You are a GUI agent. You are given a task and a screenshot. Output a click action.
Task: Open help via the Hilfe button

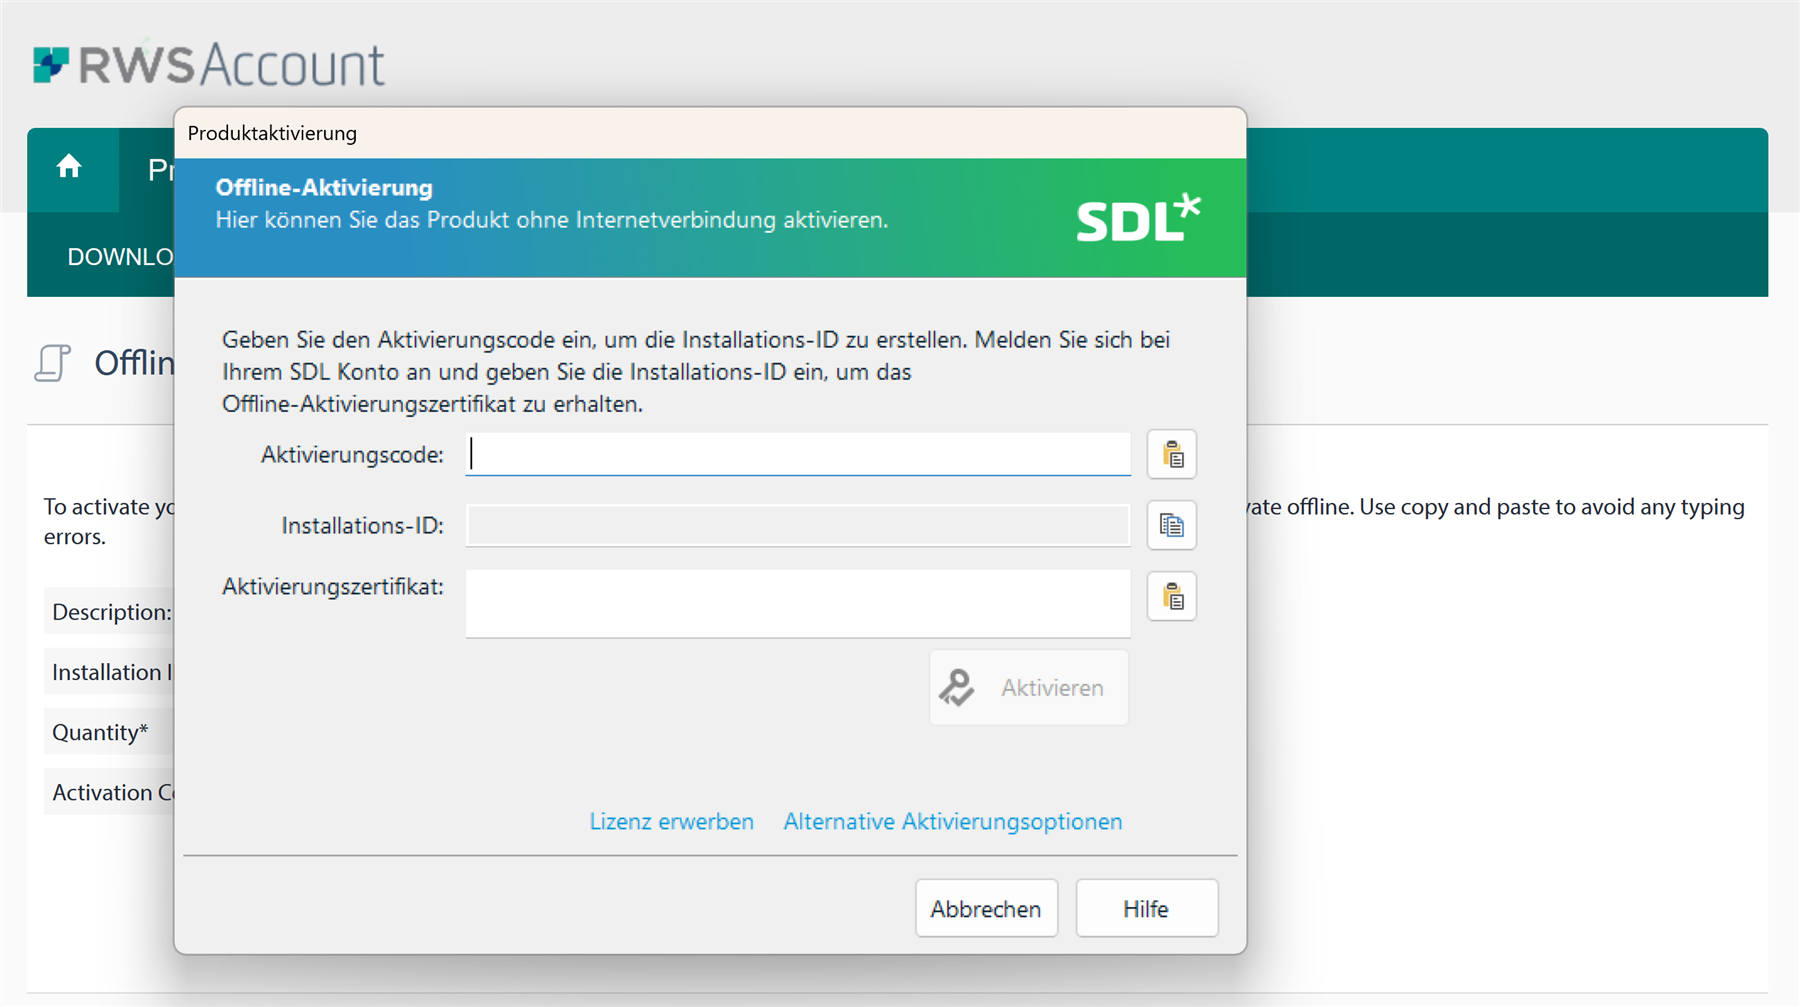click(x=1146, y=908)
